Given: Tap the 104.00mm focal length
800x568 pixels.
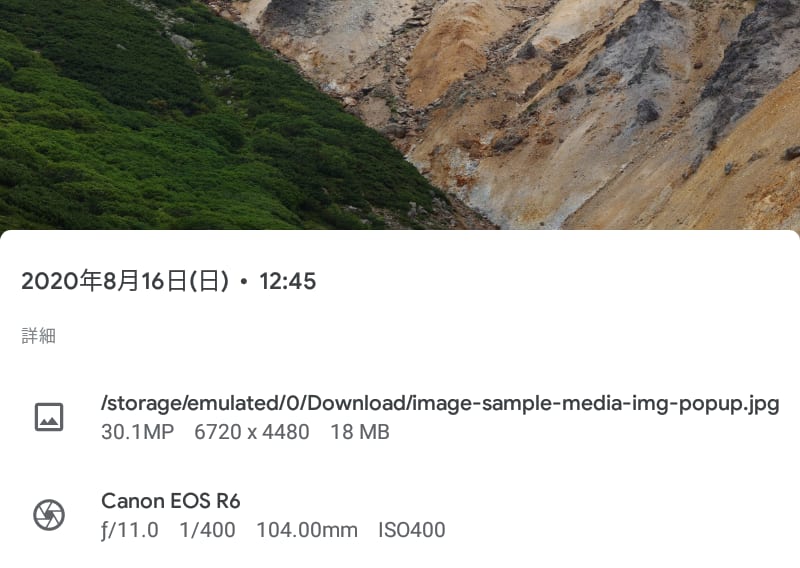Looking at the screenshot, I should click(x=307, y=530).
